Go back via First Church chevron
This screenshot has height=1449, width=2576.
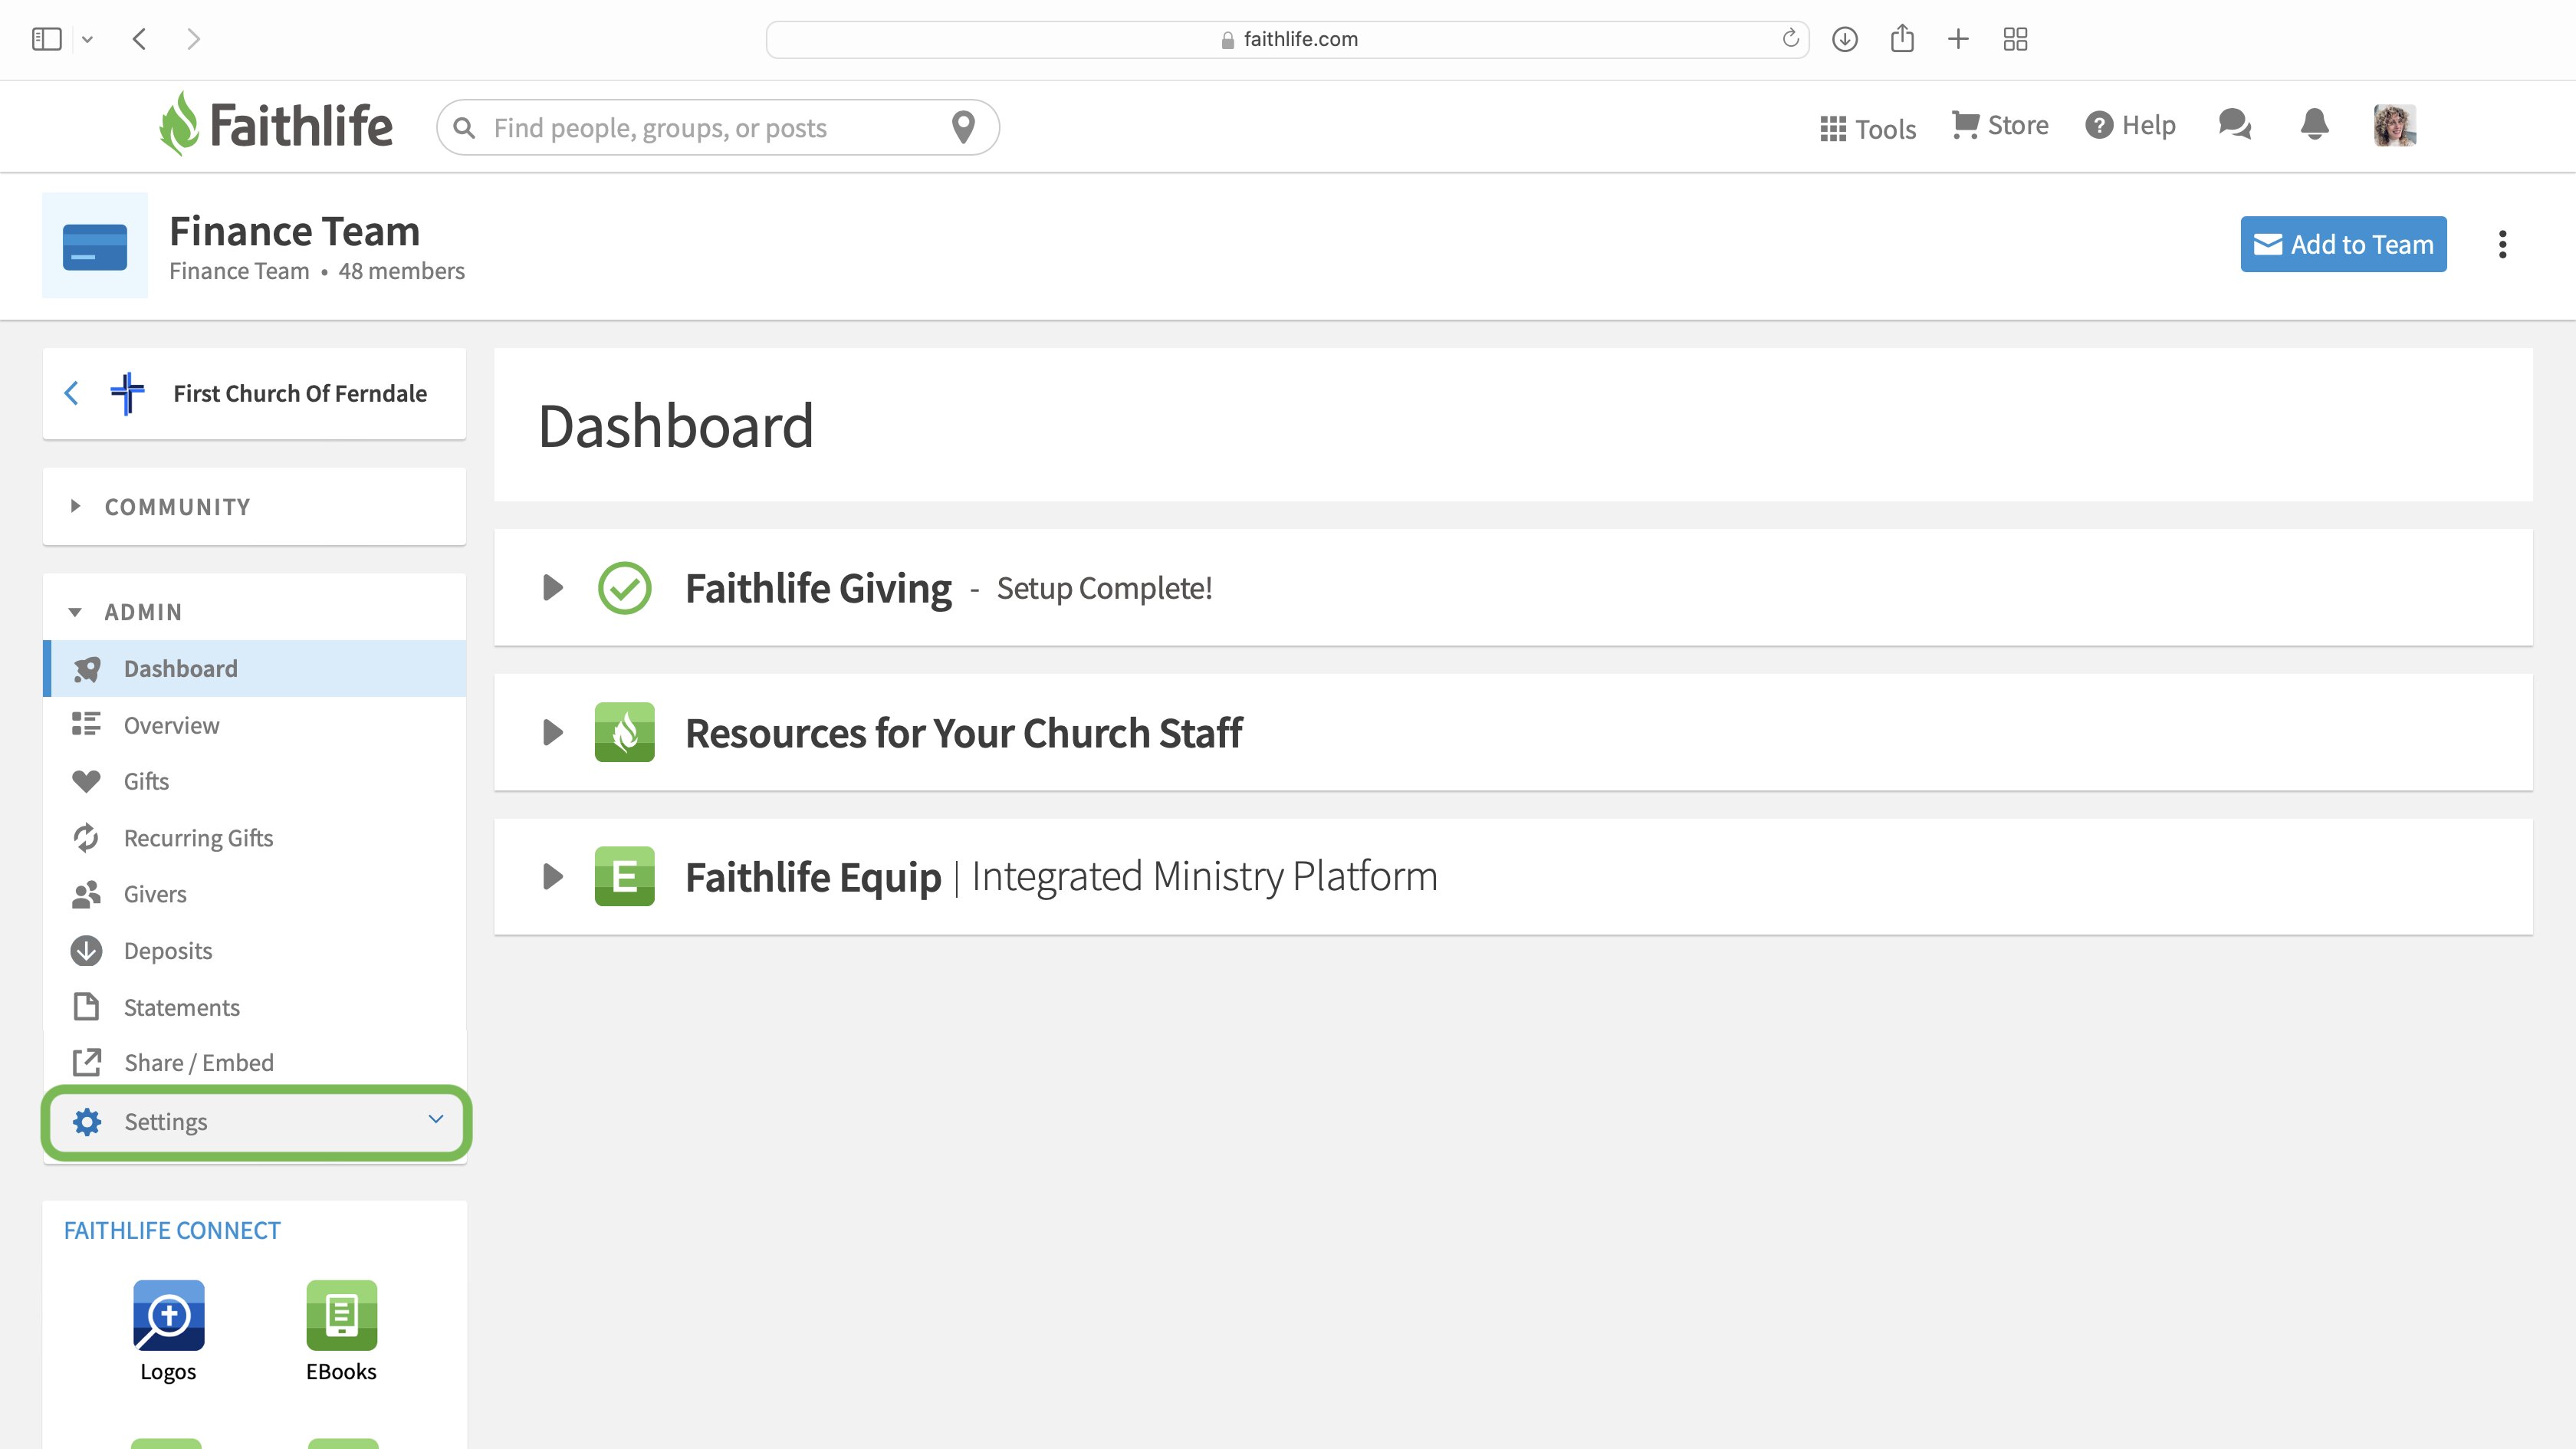point(71,393)
